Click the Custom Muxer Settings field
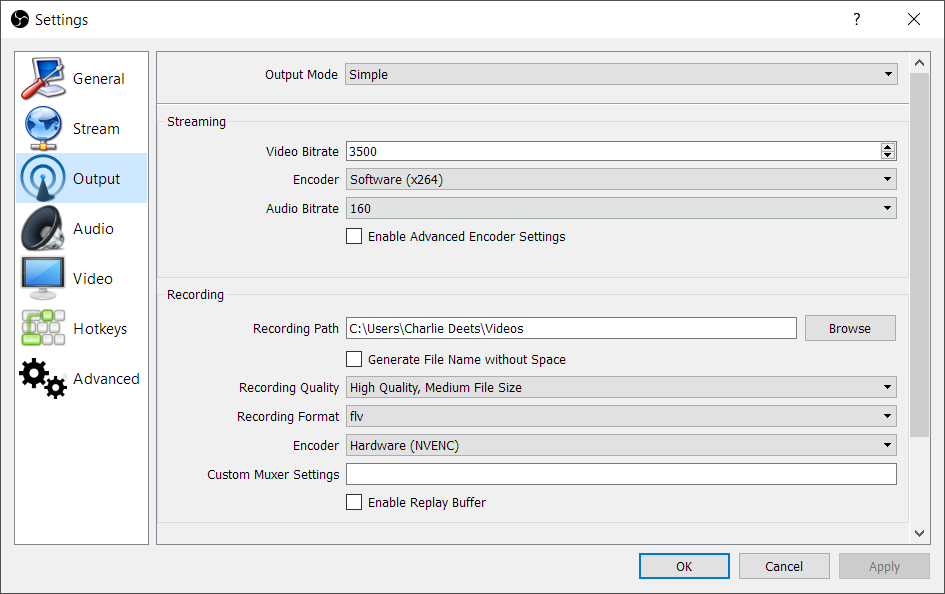 click(621, 474)
